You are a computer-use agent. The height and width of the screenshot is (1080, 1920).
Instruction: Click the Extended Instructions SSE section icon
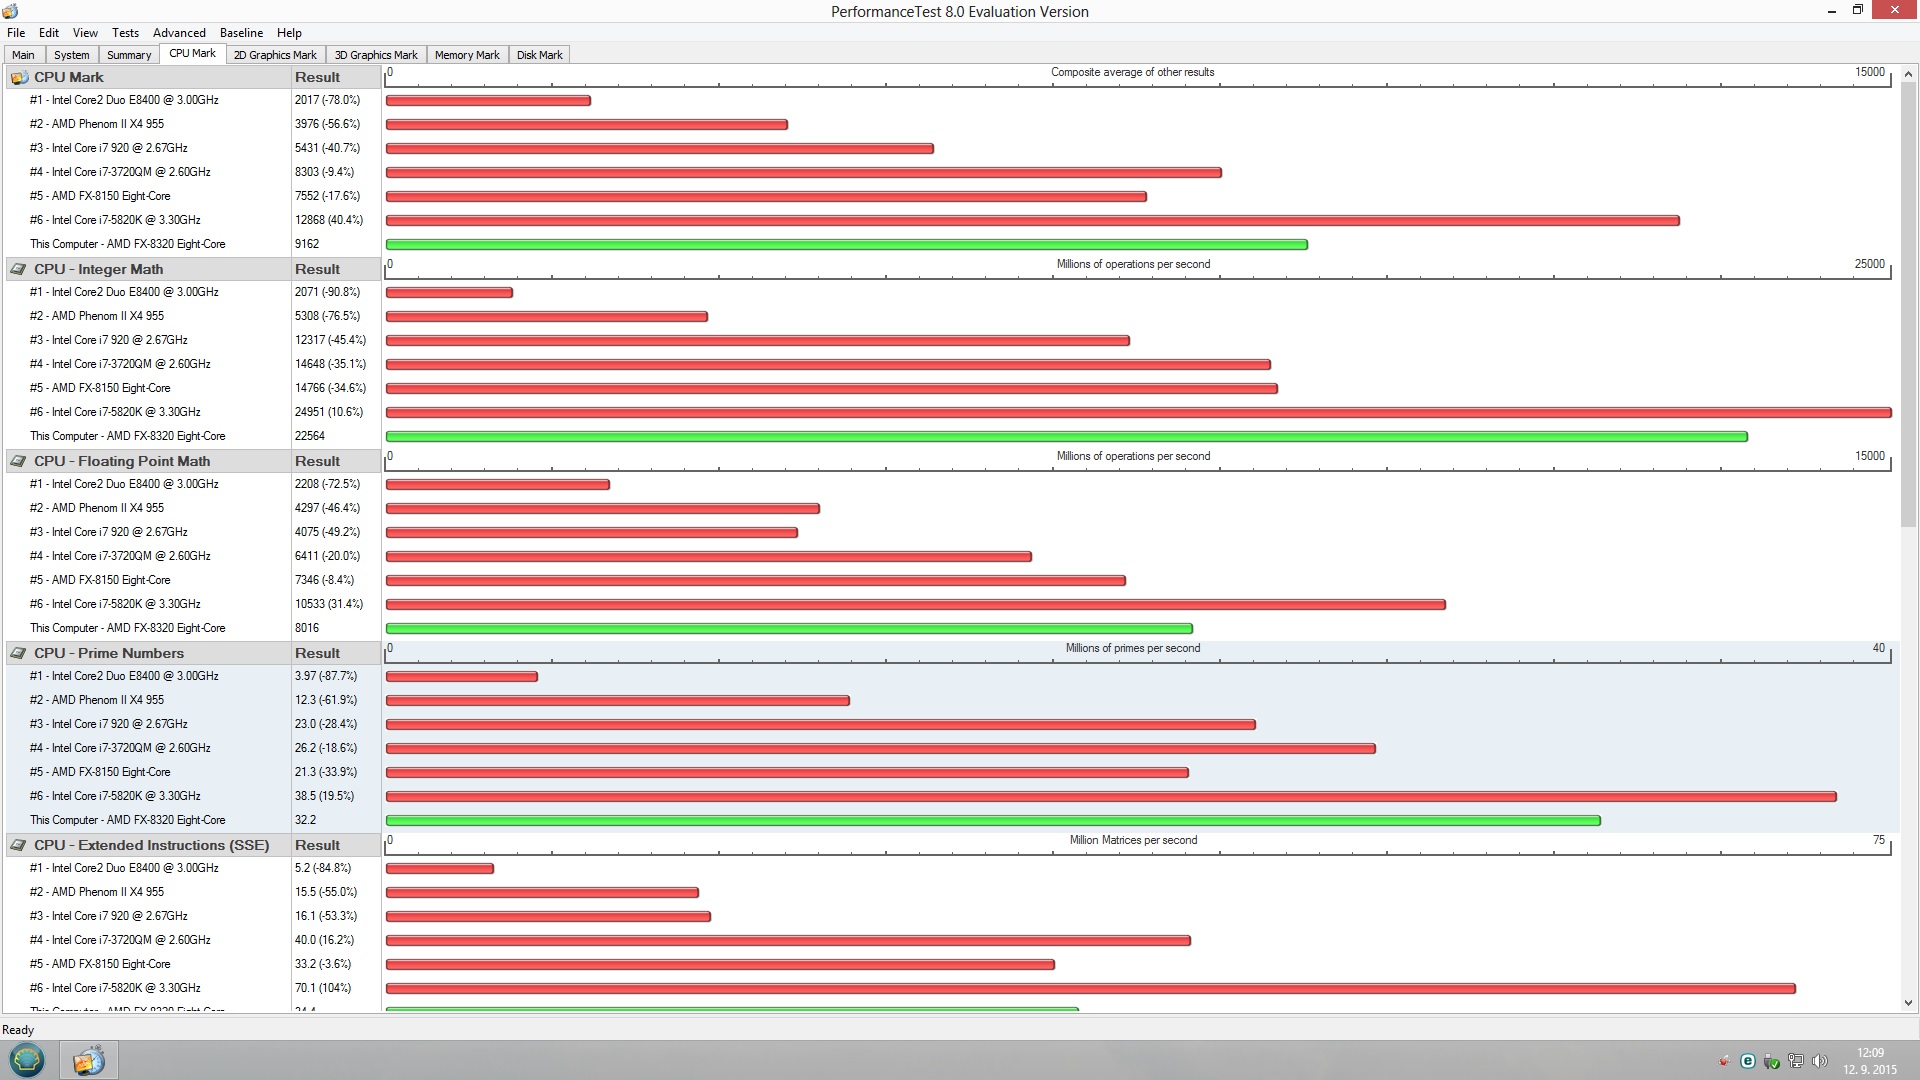[19, 845]
